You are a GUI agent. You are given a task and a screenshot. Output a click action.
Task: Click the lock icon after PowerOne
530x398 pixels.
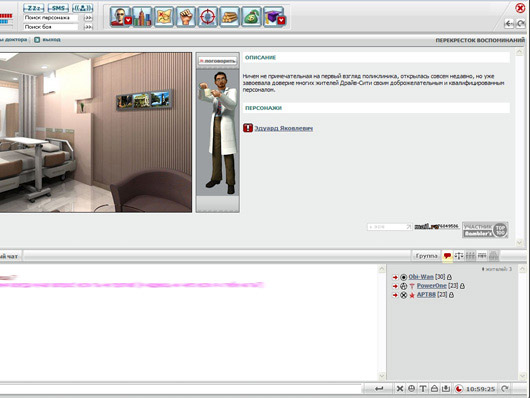[462, 286]
